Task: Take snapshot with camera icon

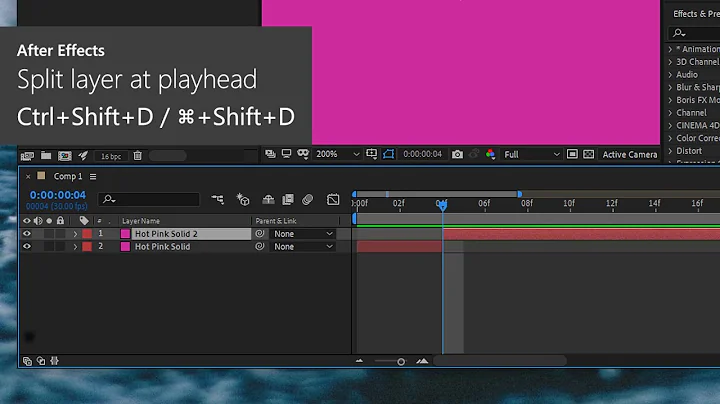Action: [x=457, y=154]
